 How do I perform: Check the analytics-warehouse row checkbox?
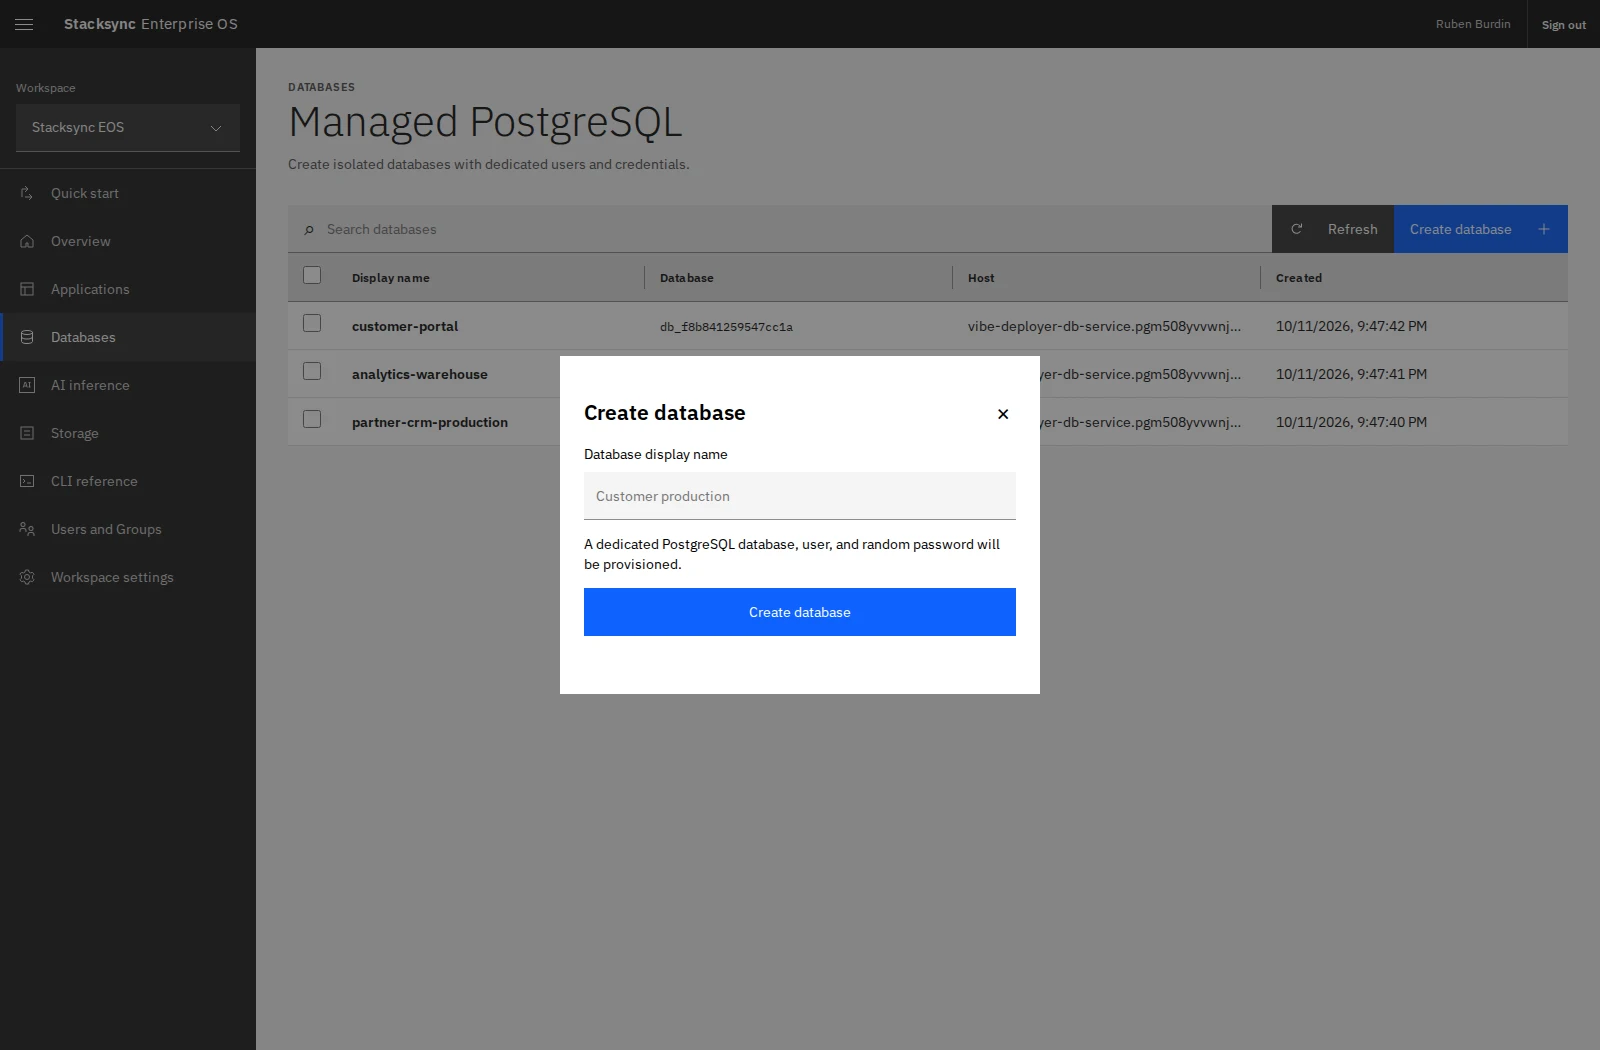[312, 371]
